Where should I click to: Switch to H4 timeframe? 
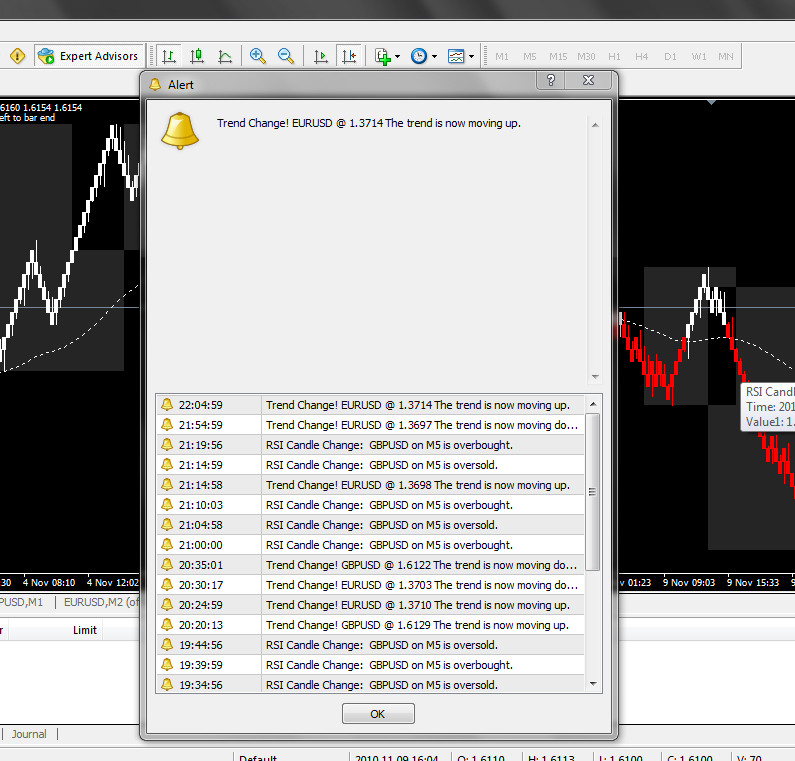642,56
